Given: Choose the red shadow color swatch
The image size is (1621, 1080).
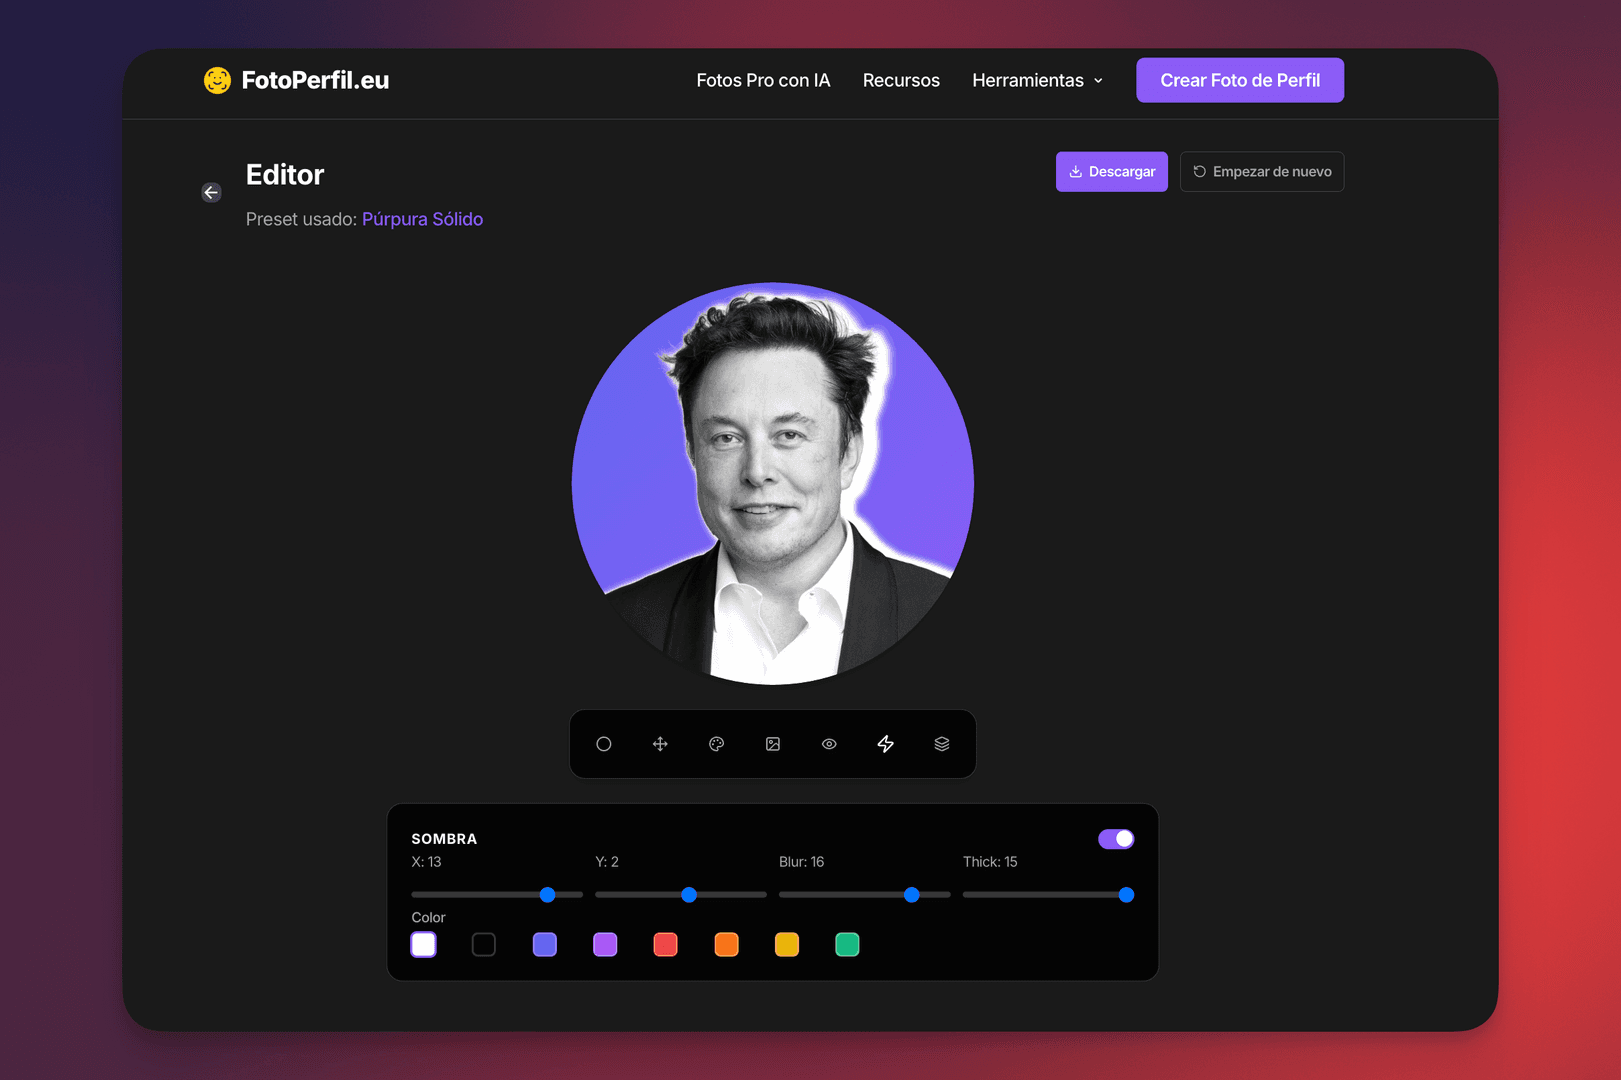Looking at the screenshot, I should click(x=665, y=945).
